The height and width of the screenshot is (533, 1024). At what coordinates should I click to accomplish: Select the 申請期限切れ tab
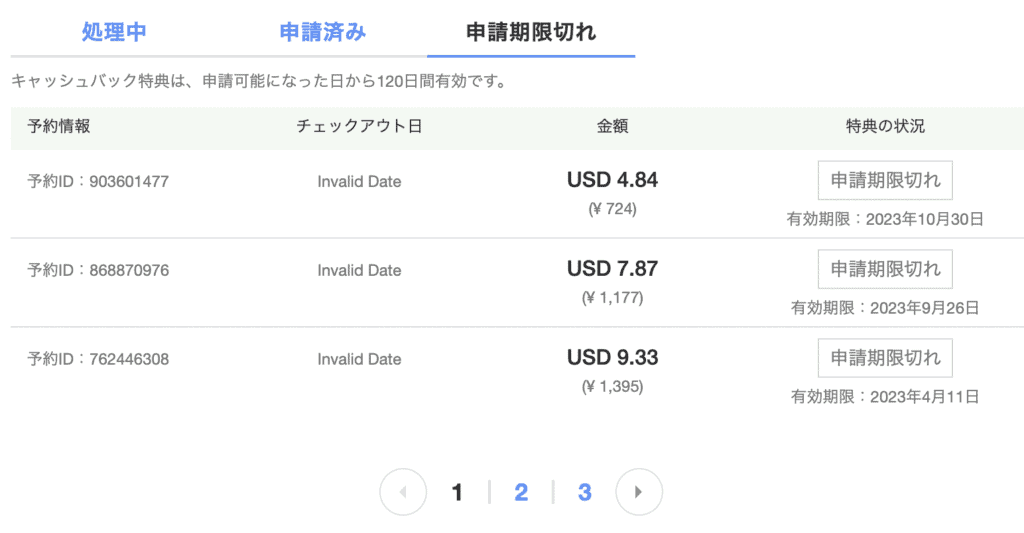coord(531,32)
